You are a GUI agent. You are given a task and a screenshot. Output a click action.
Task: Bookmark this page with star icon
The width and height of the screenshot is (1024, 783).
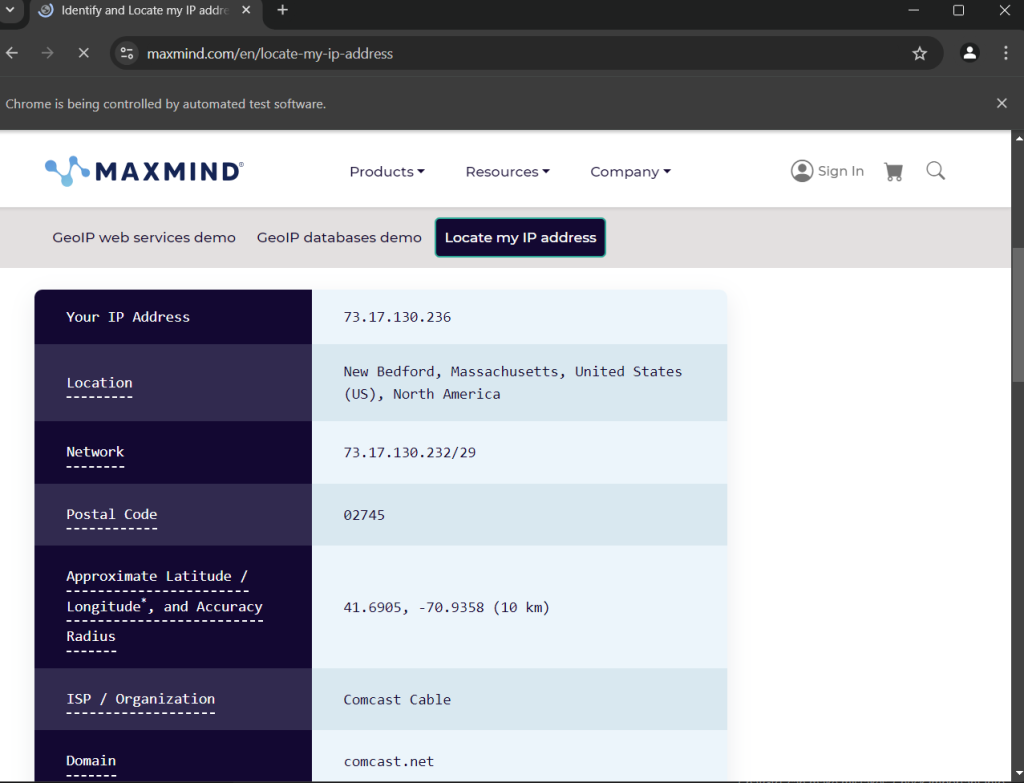[x=919, y=53]
